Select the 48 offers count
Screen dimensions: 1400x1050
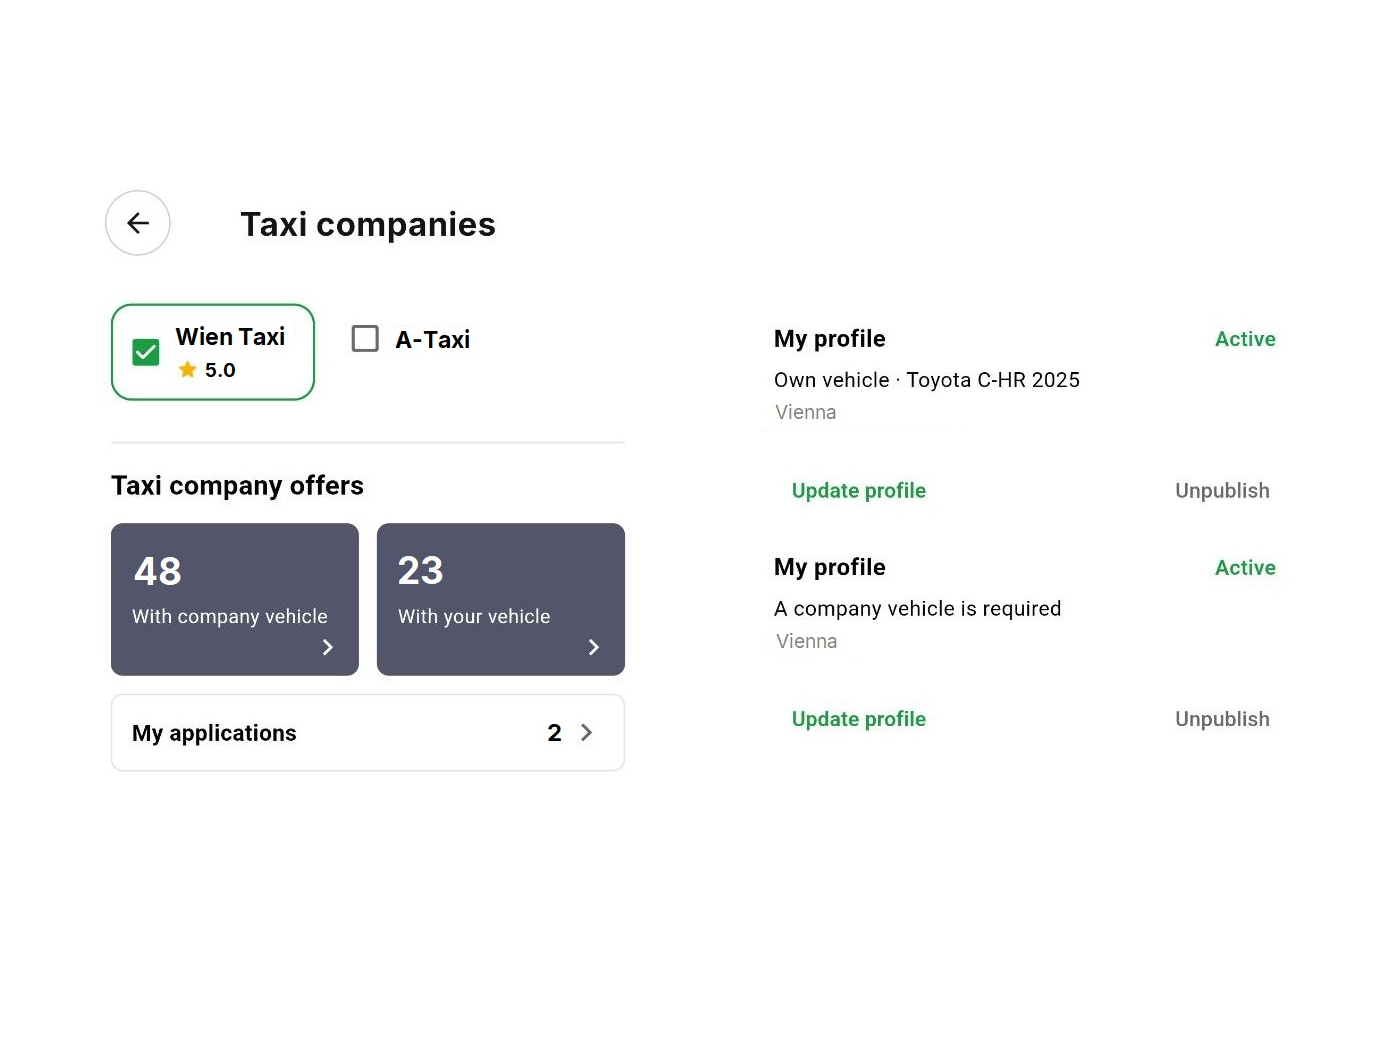pos(158,571)
